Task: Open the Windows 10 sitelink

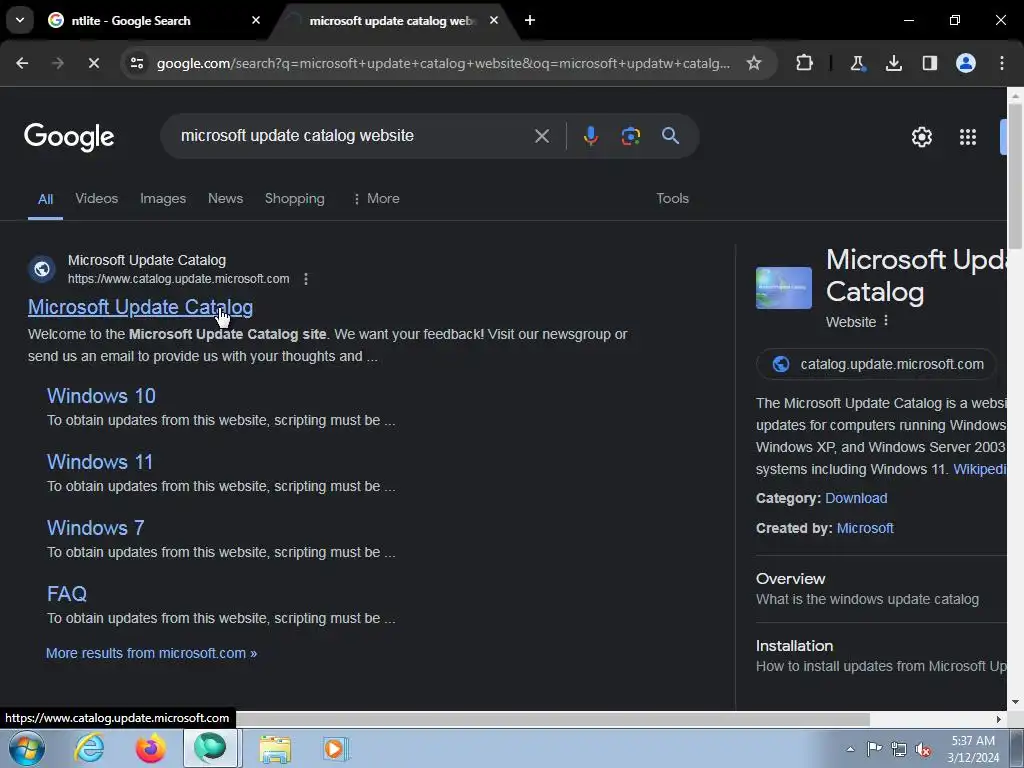Action: tap(101, 396)
